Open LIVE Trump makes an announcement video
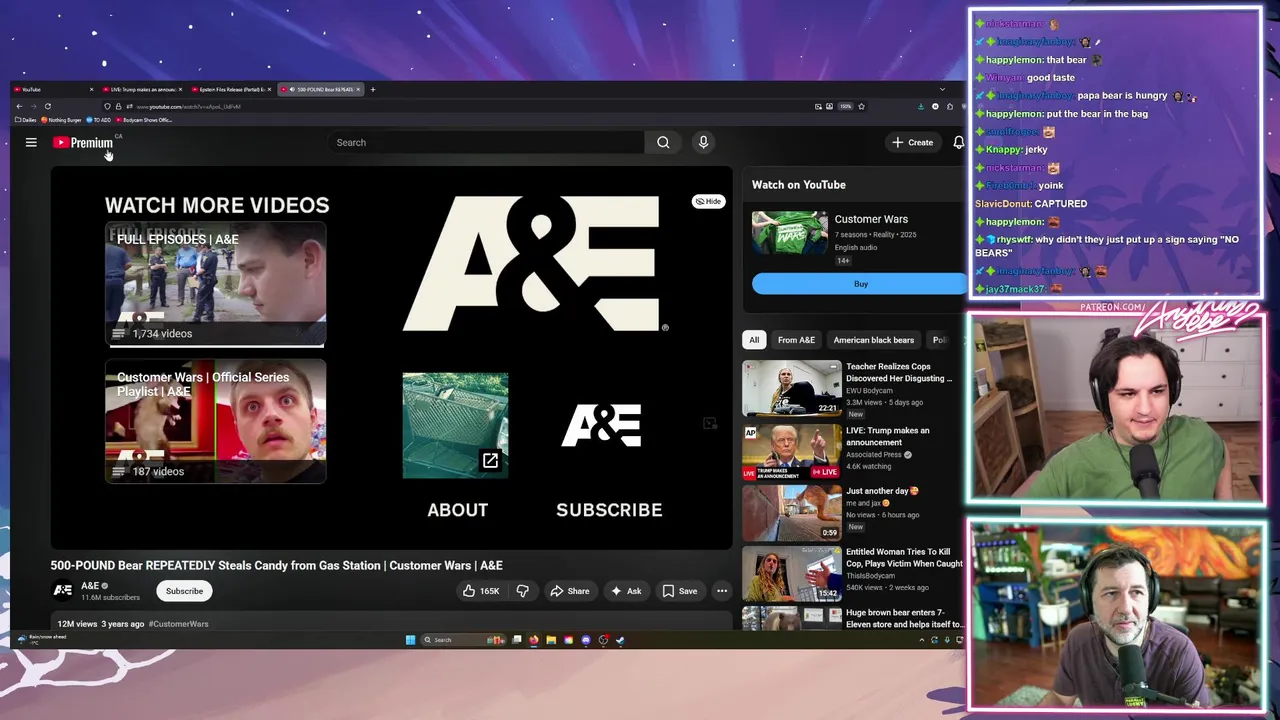The width and height of the screenshot is (1280, 720). (853, 451)
